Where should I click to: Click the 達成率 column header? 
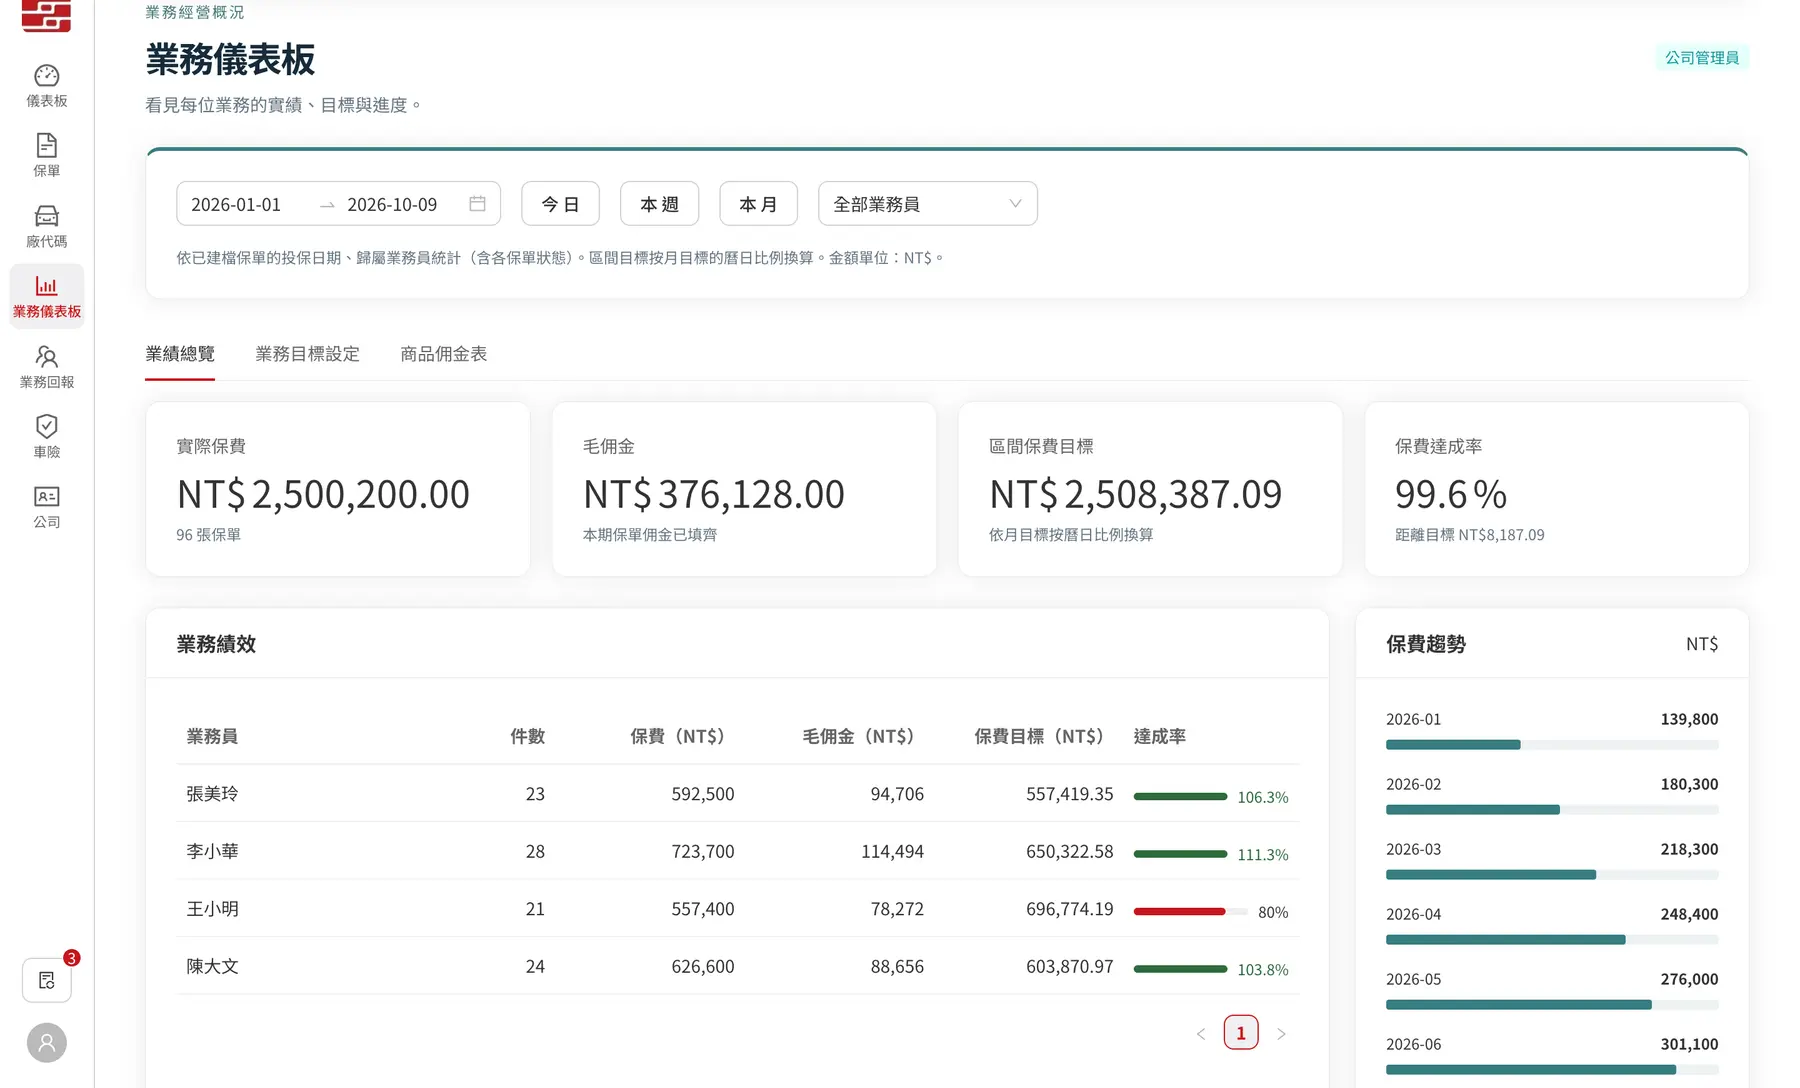[1160, 737]
